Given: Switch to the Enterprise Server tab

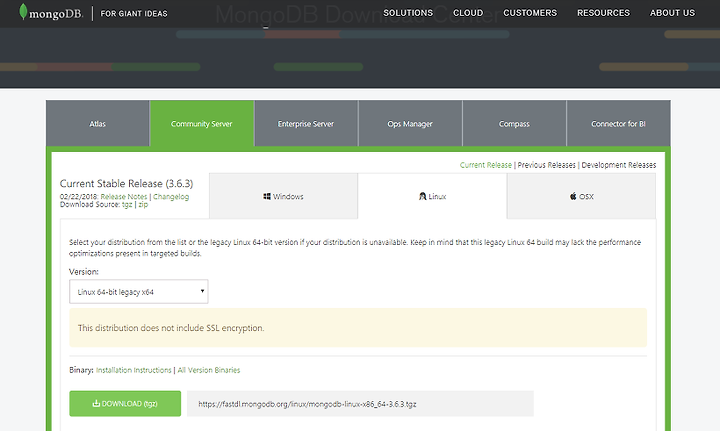Looking at the screenshot, I should [306, 123].
